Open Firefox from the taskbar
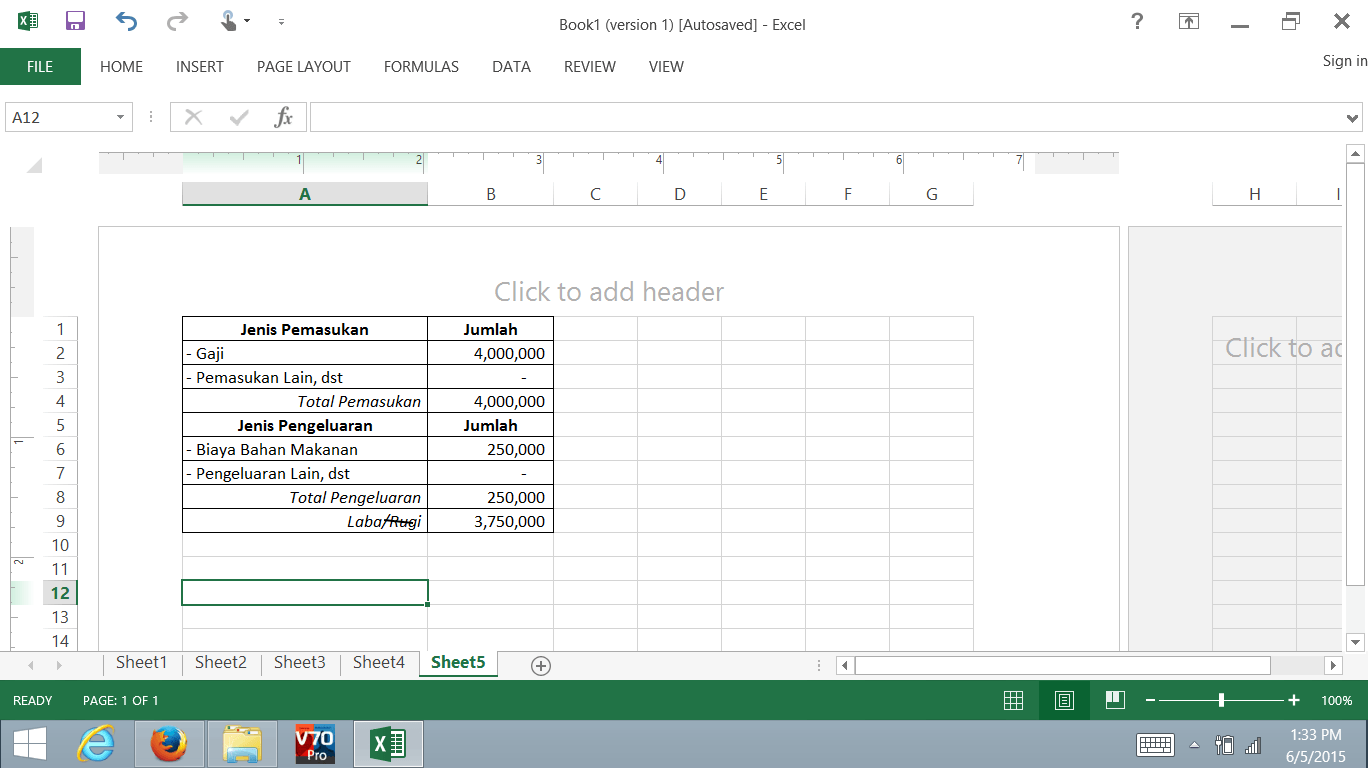 [170, 745]
